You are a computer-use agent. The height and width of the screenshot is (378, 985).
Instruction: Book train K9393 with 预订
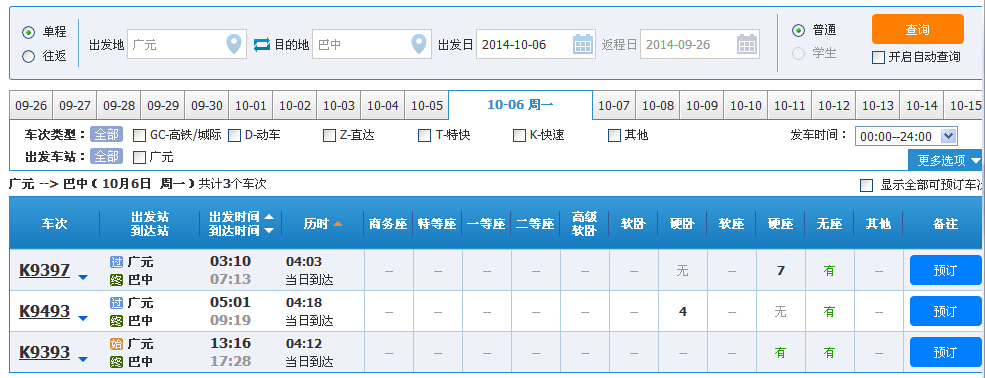point(945,352)
